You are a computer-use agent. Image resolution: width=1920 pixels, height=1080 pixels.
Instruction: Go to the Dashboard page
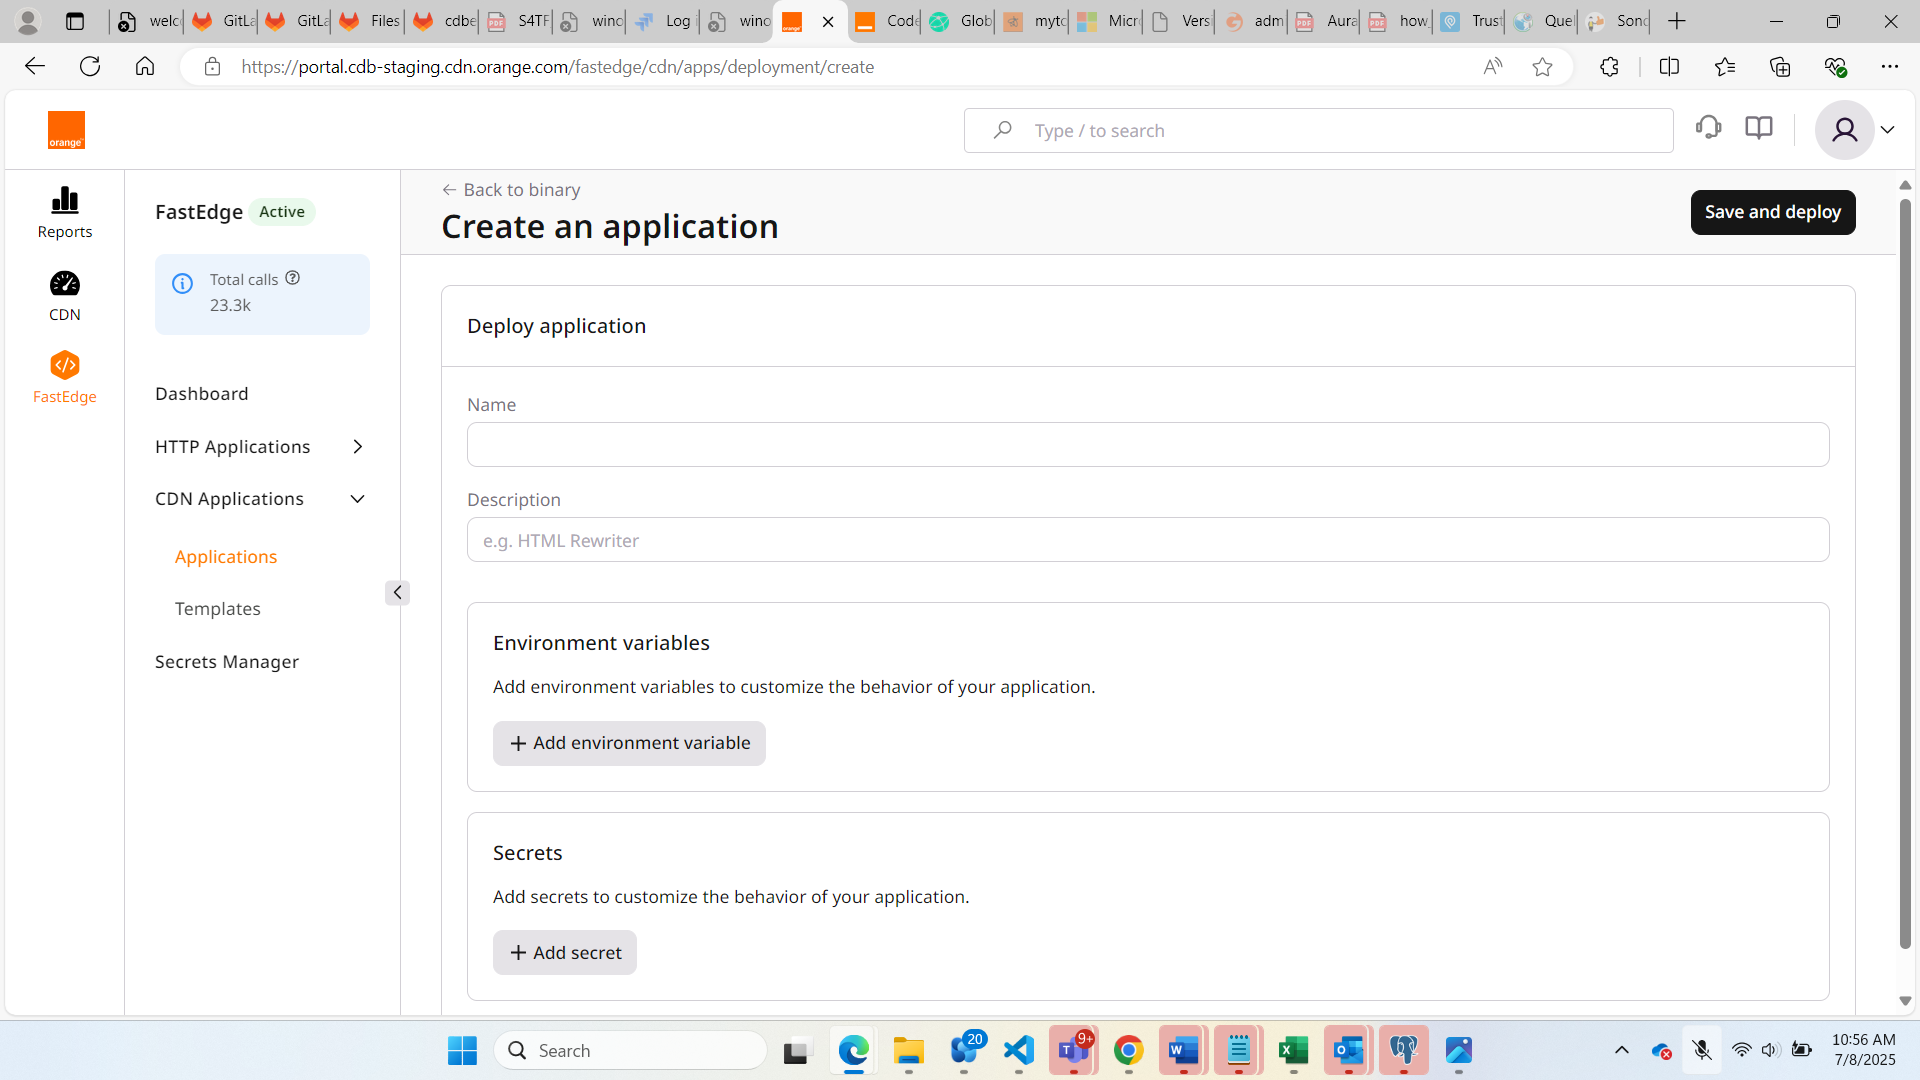(201, 394)
